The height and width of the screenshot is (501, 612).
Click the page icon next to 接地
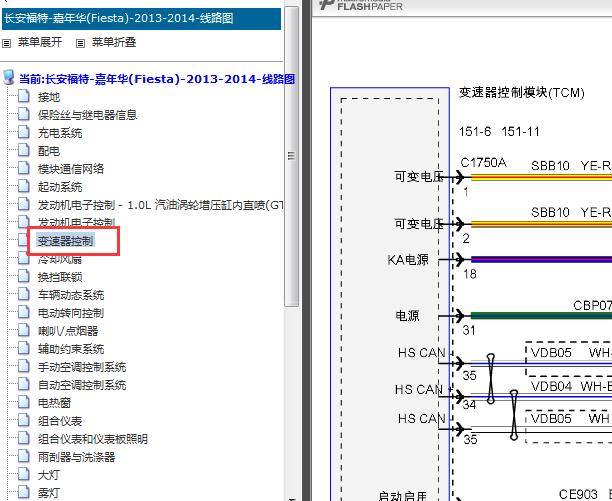point(24,96)
